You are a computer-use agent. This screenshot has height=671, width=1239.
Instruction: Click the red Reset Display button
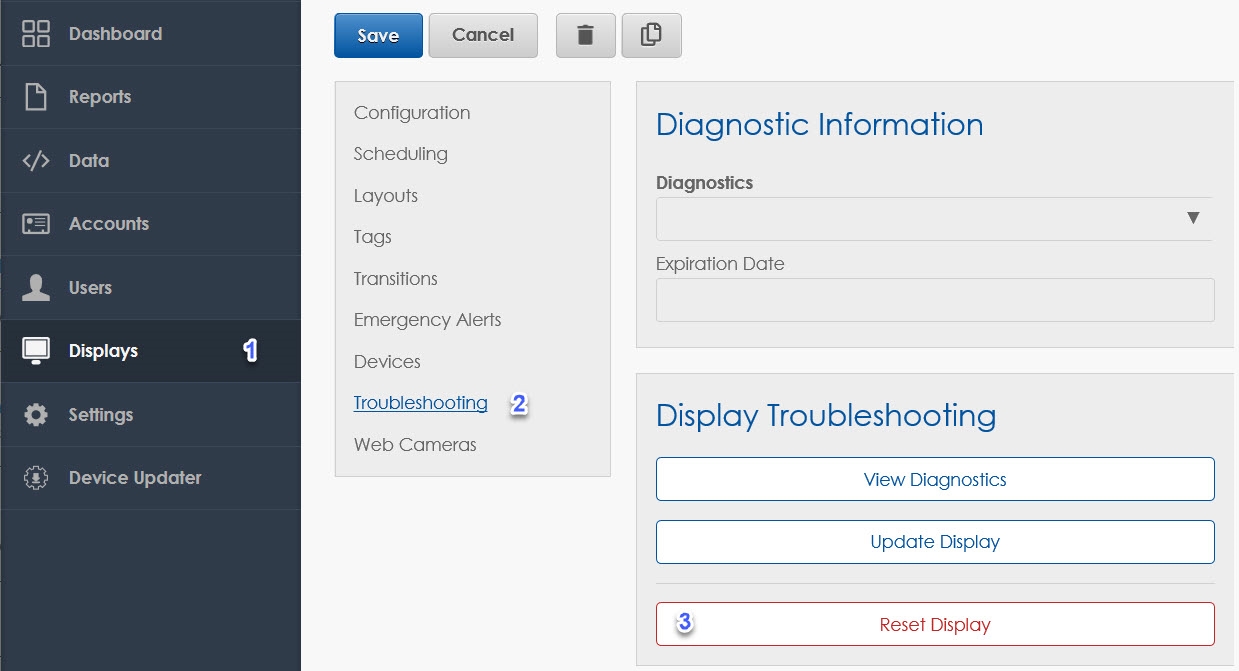click(934, 624)
